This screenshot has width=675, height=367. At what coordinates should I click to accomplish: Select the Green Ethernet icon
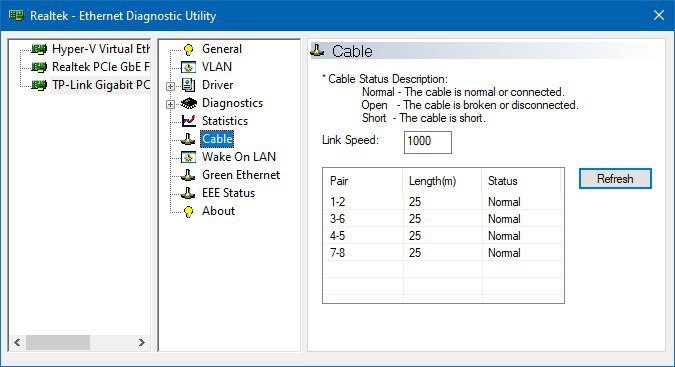point(188,175)
